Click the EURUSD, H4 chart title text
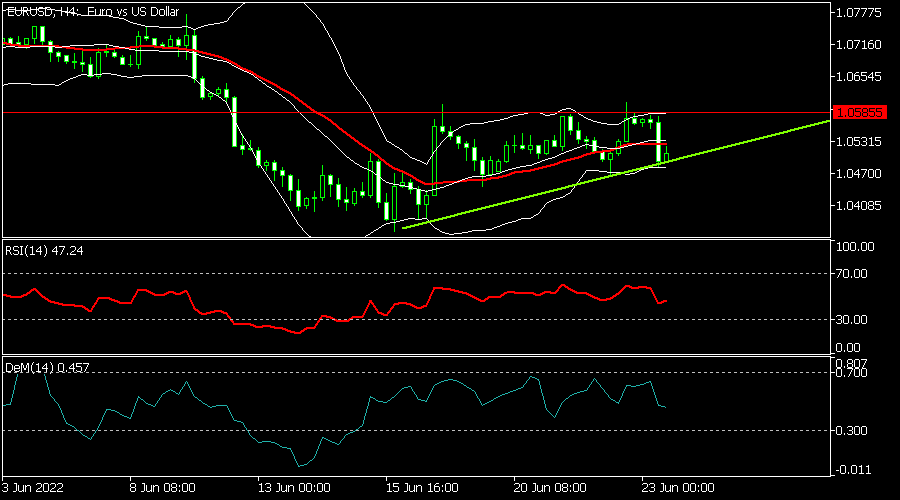The image size is (900, 500). [93, 11]
